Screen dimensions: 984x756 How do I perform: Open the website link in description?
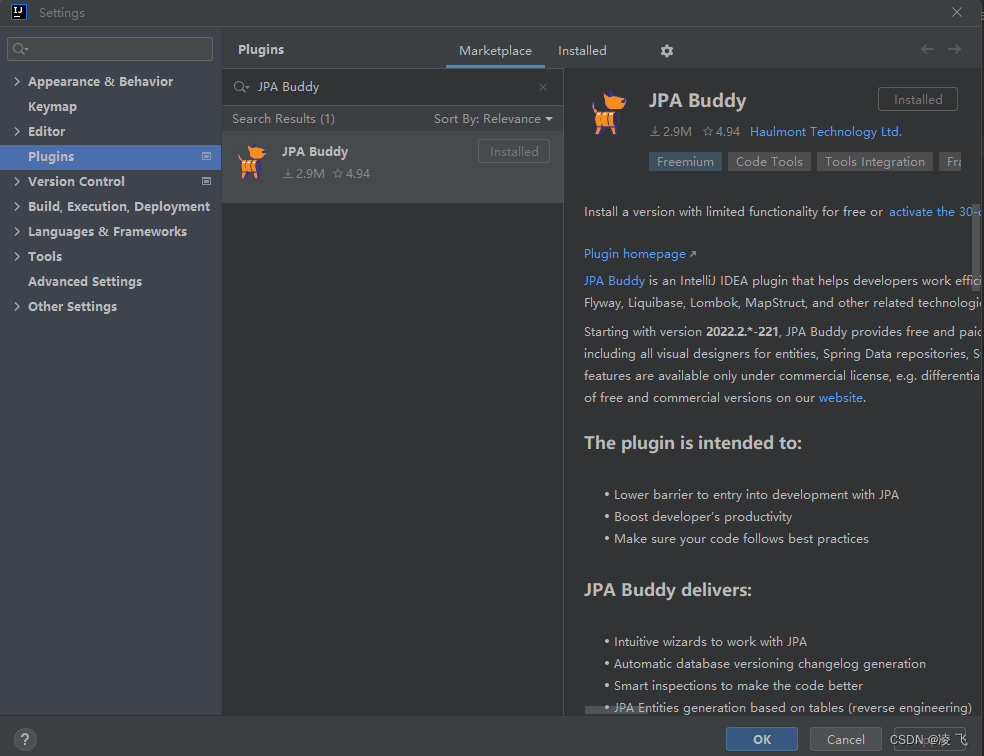[840, 398]
